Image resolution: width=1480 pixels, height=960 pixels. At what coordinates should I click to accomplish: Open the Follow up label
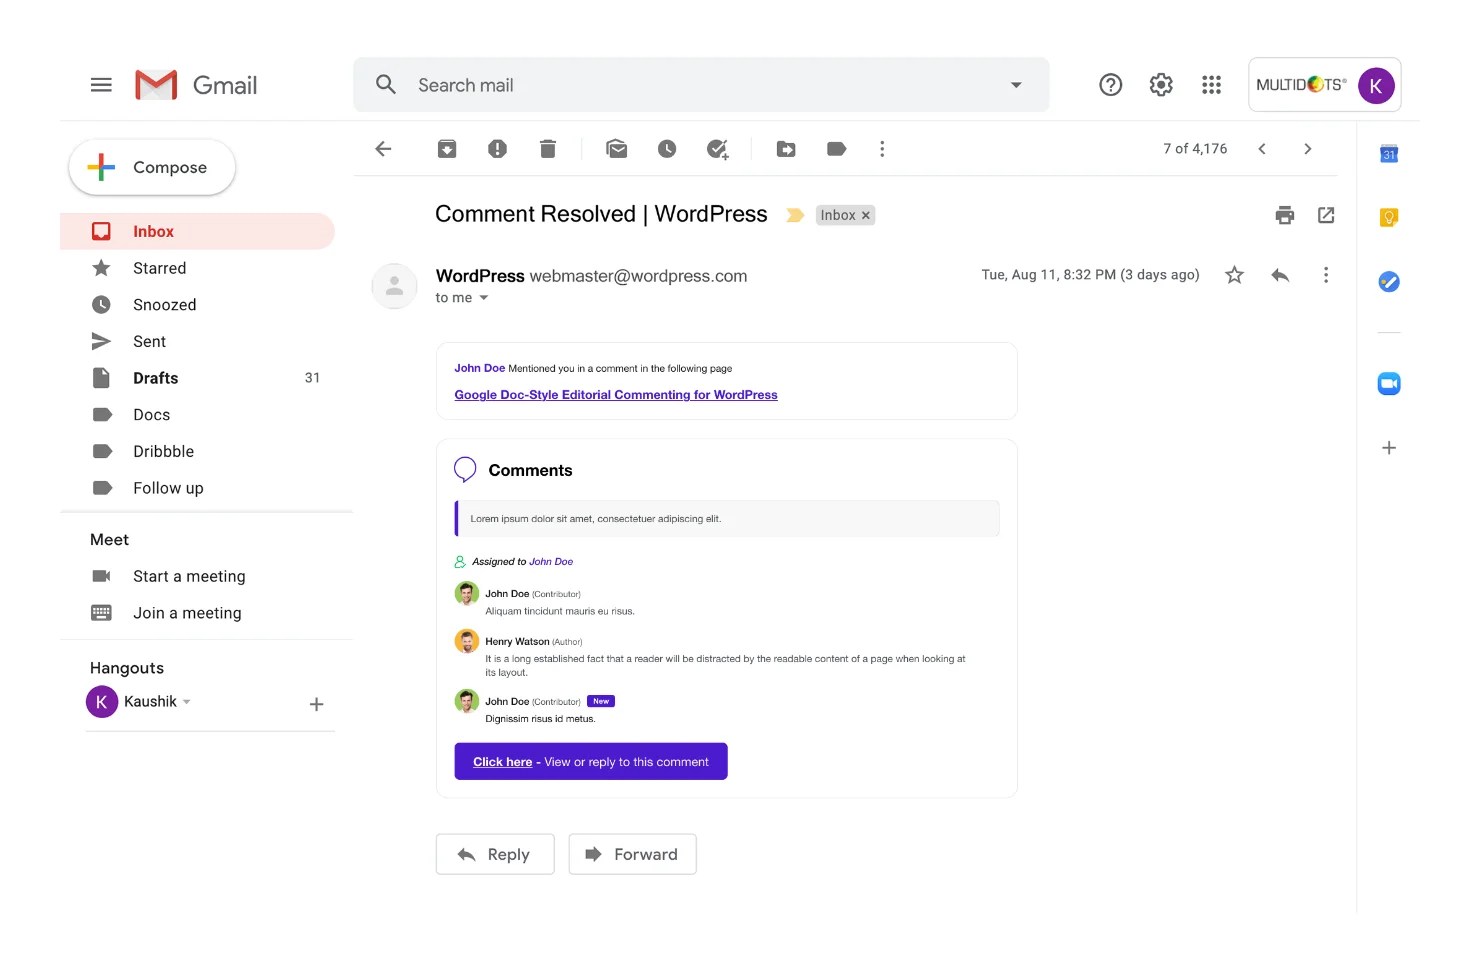tap(197, 488)
